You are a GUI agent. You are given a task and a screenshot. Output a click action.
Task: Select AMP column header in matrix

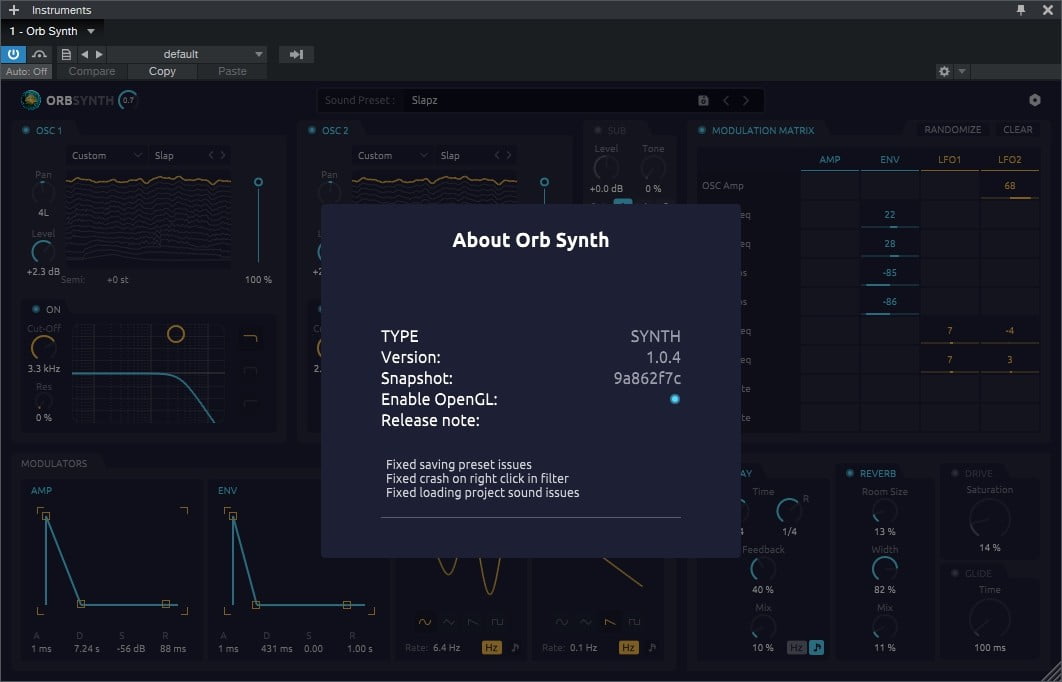tap(830, 160)
